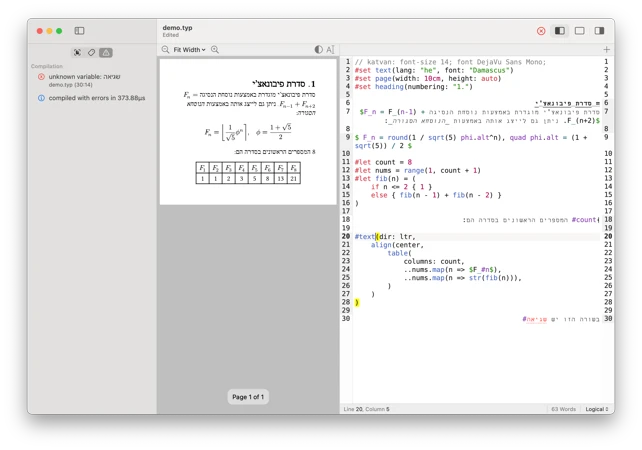Click the '63 Words' counter in status bar
Screen dimensions: 642x450
pyautogui.click(x=563, y=409)
